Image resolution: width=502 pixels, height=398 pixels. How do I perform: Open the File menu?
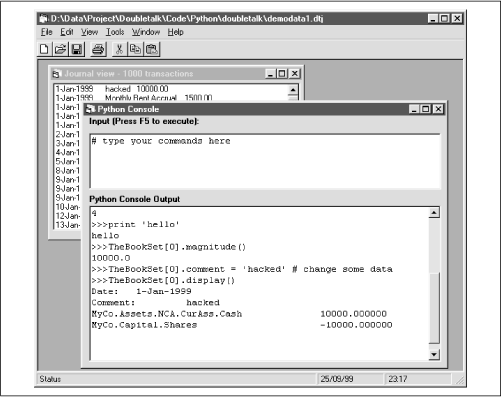coord(47,32)
